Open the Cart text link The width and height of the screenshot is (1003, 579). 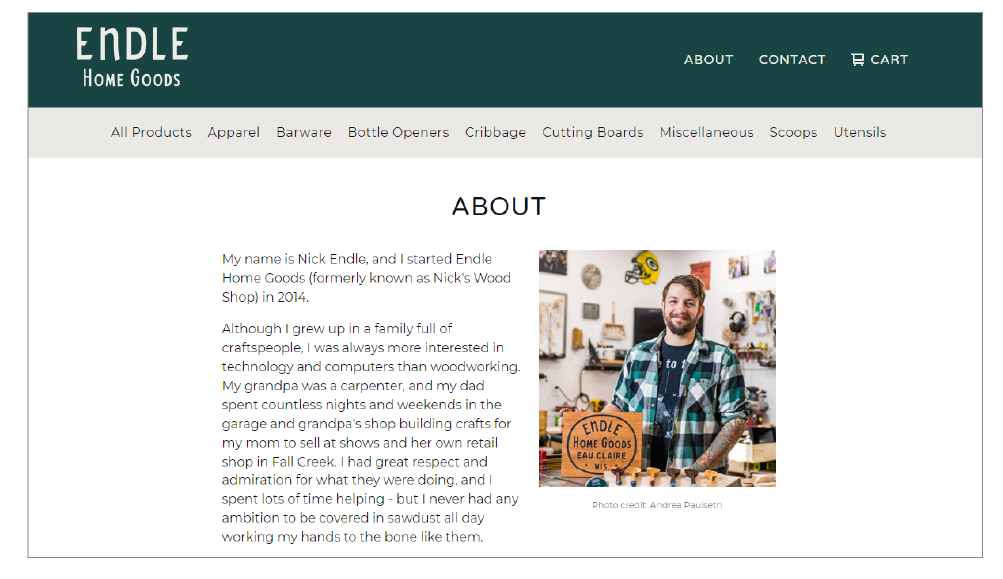[889, 59]
